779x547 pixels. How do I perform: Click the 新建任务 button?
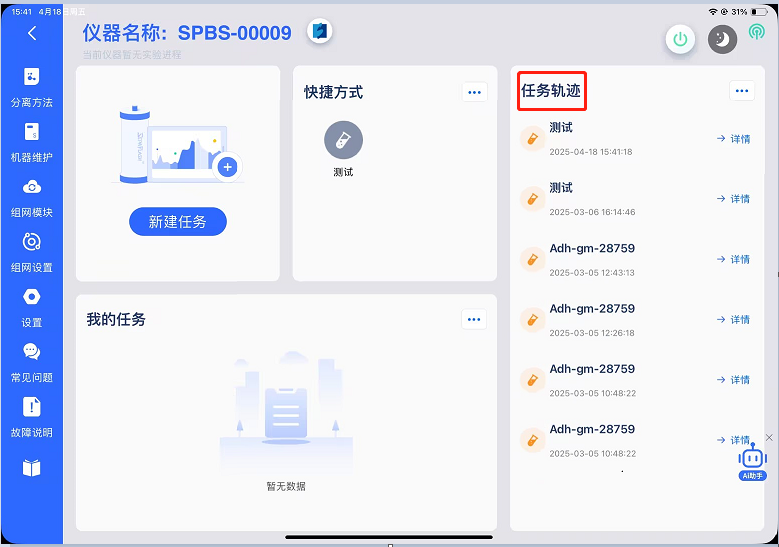[x=178, y=222]
